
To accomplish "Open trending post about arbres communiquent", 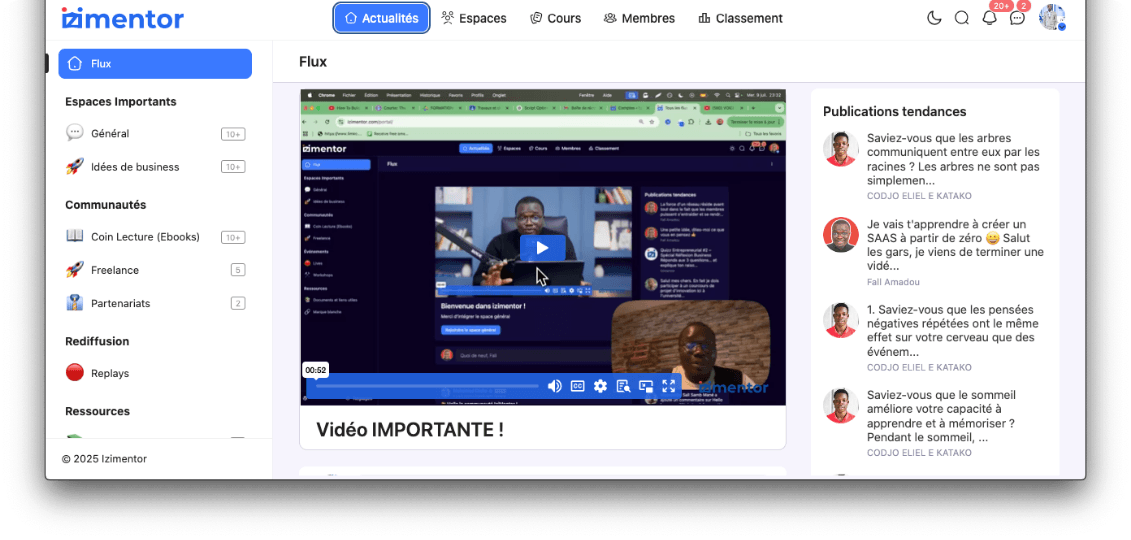I will point(953,159).
